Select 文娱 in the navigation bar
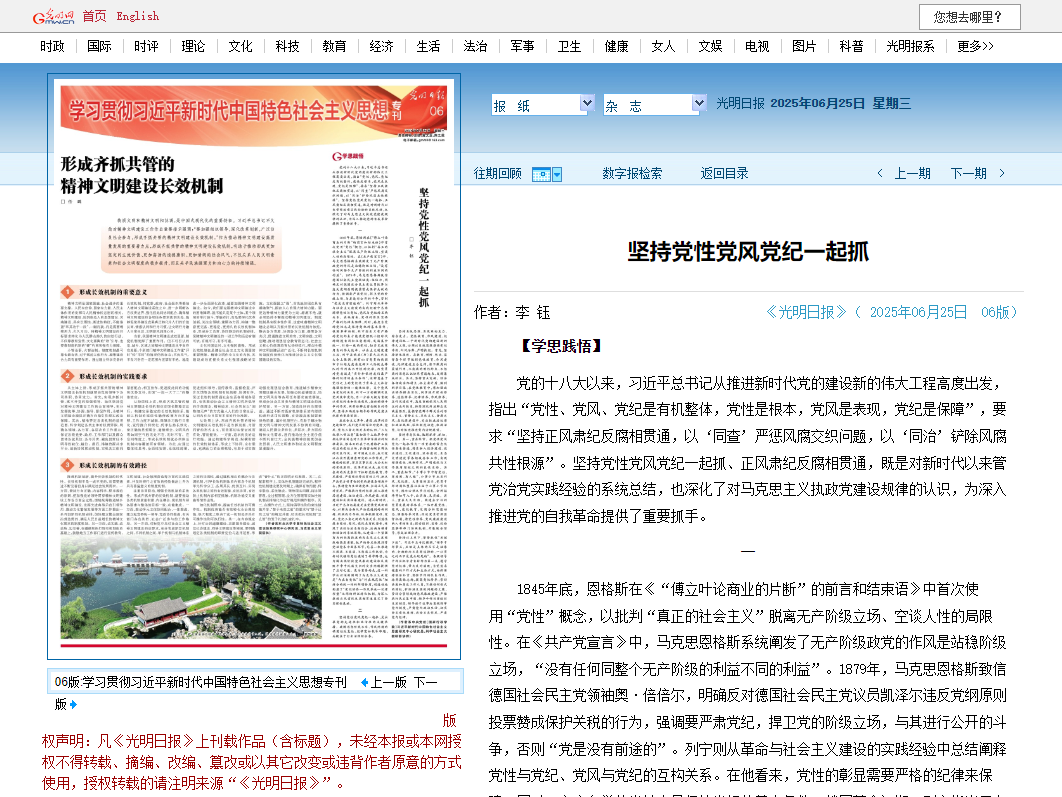1062x797 pixels. pyautogui.click(x=710, y=46)
